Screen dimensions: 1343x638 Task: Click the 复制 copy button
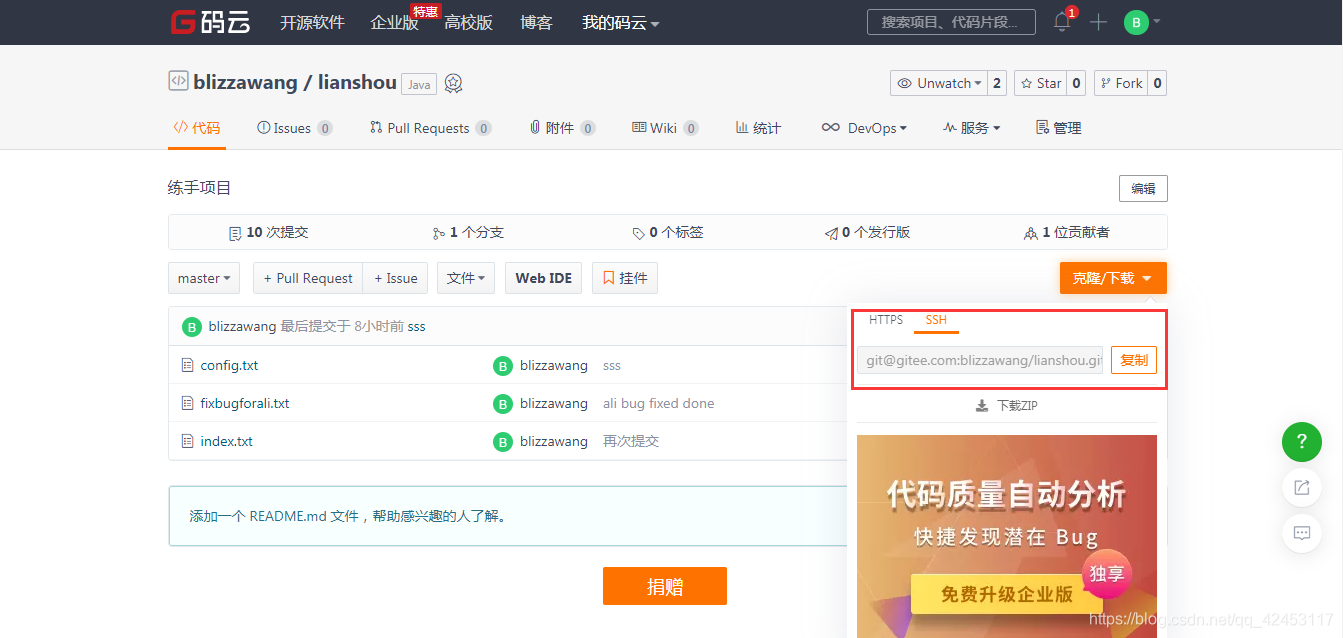click(x=1134, y=360)
